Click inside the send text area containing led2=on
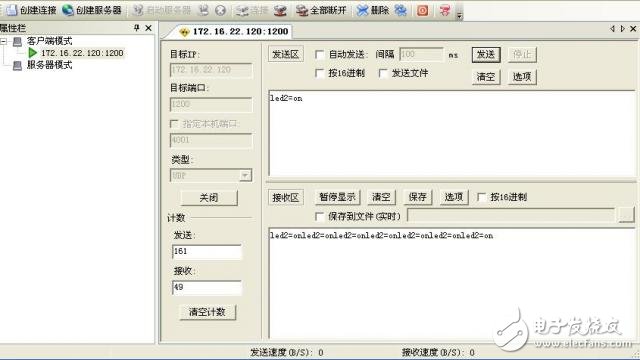The image size is (640, 360). [x=451, y=133]
